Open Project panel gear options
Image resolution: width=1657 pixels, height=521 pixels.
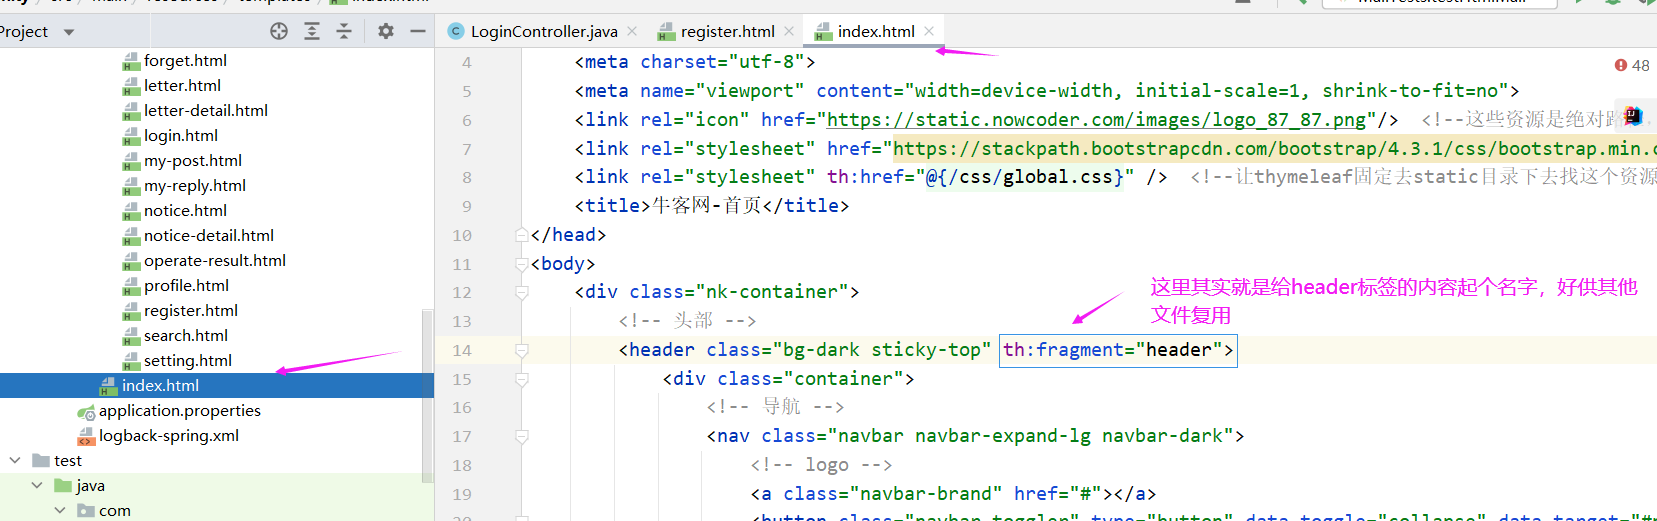[x=386, y=31]
